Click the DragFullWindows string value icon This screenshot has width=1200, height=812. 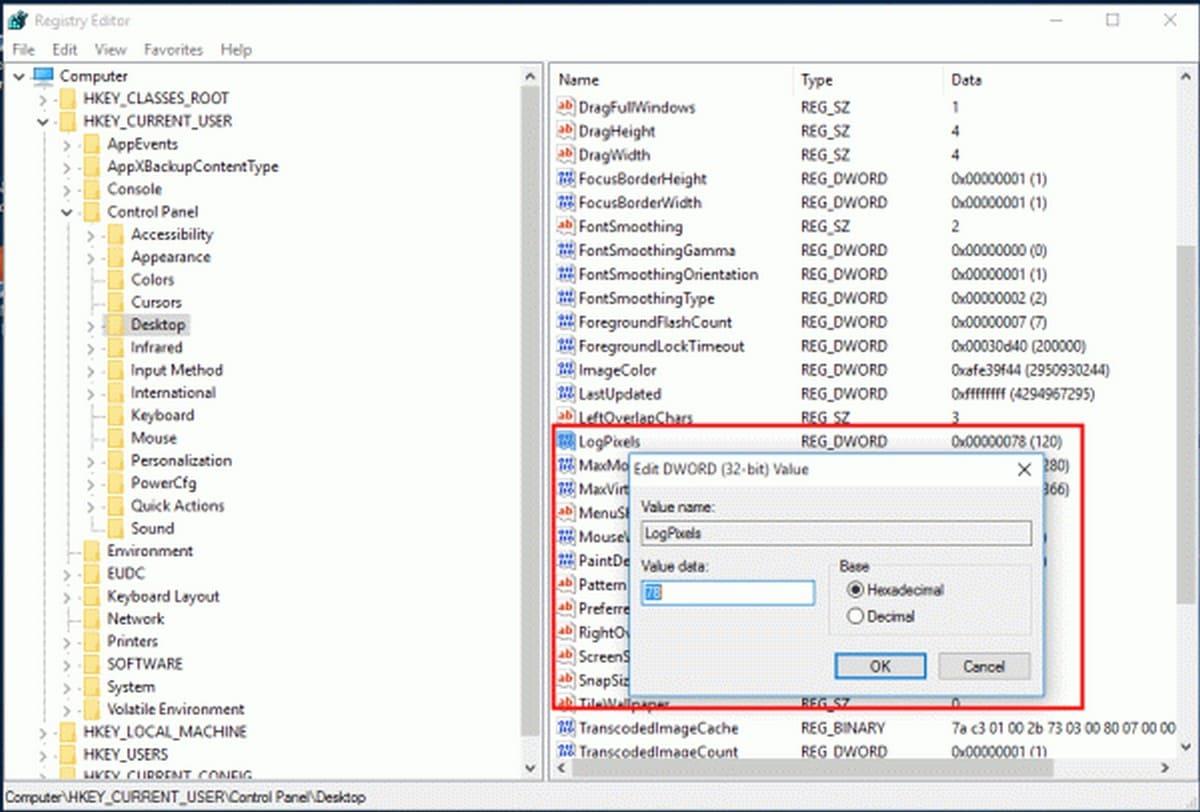[x=566, y=107]
